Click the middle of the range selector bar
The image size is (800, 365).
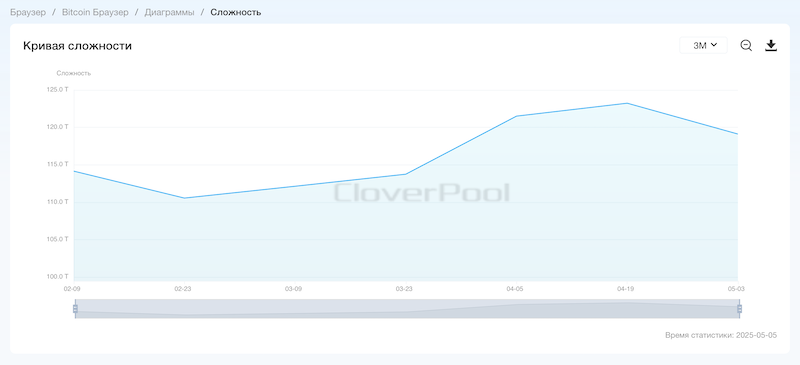[x=407, y=309]
